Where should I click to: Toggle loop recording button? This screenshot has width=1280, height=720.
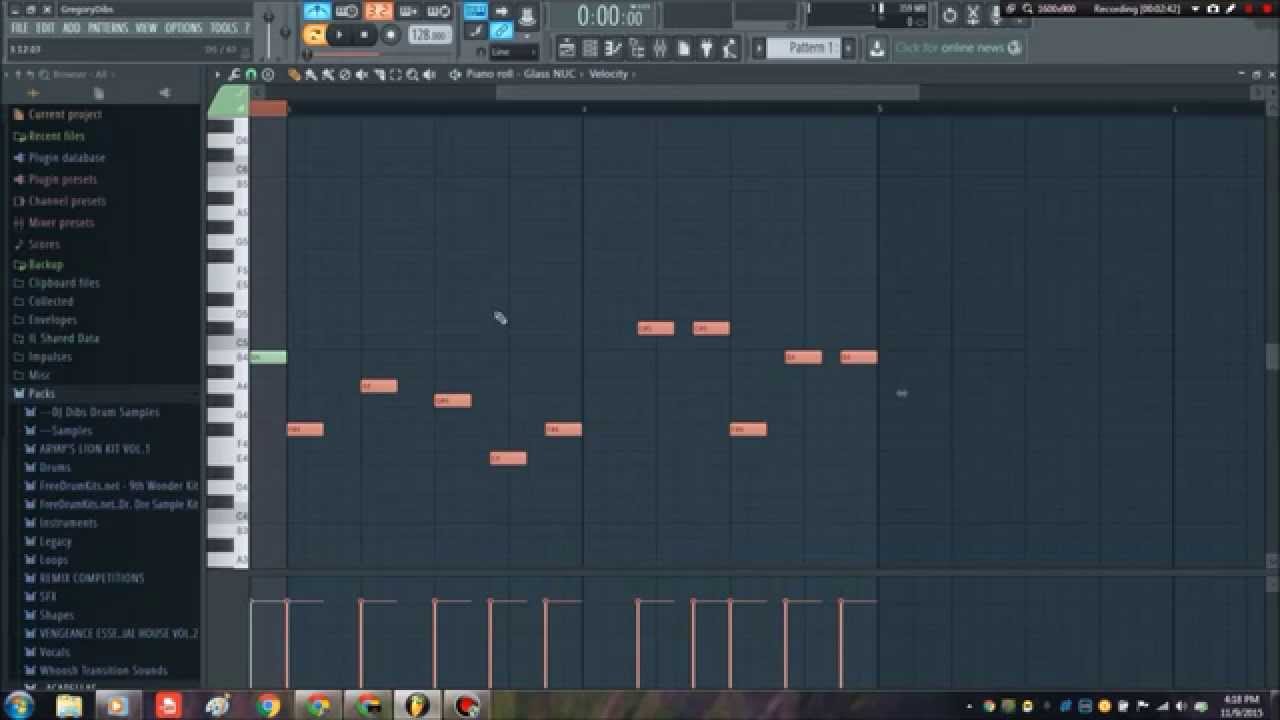(x=438, y=11)
